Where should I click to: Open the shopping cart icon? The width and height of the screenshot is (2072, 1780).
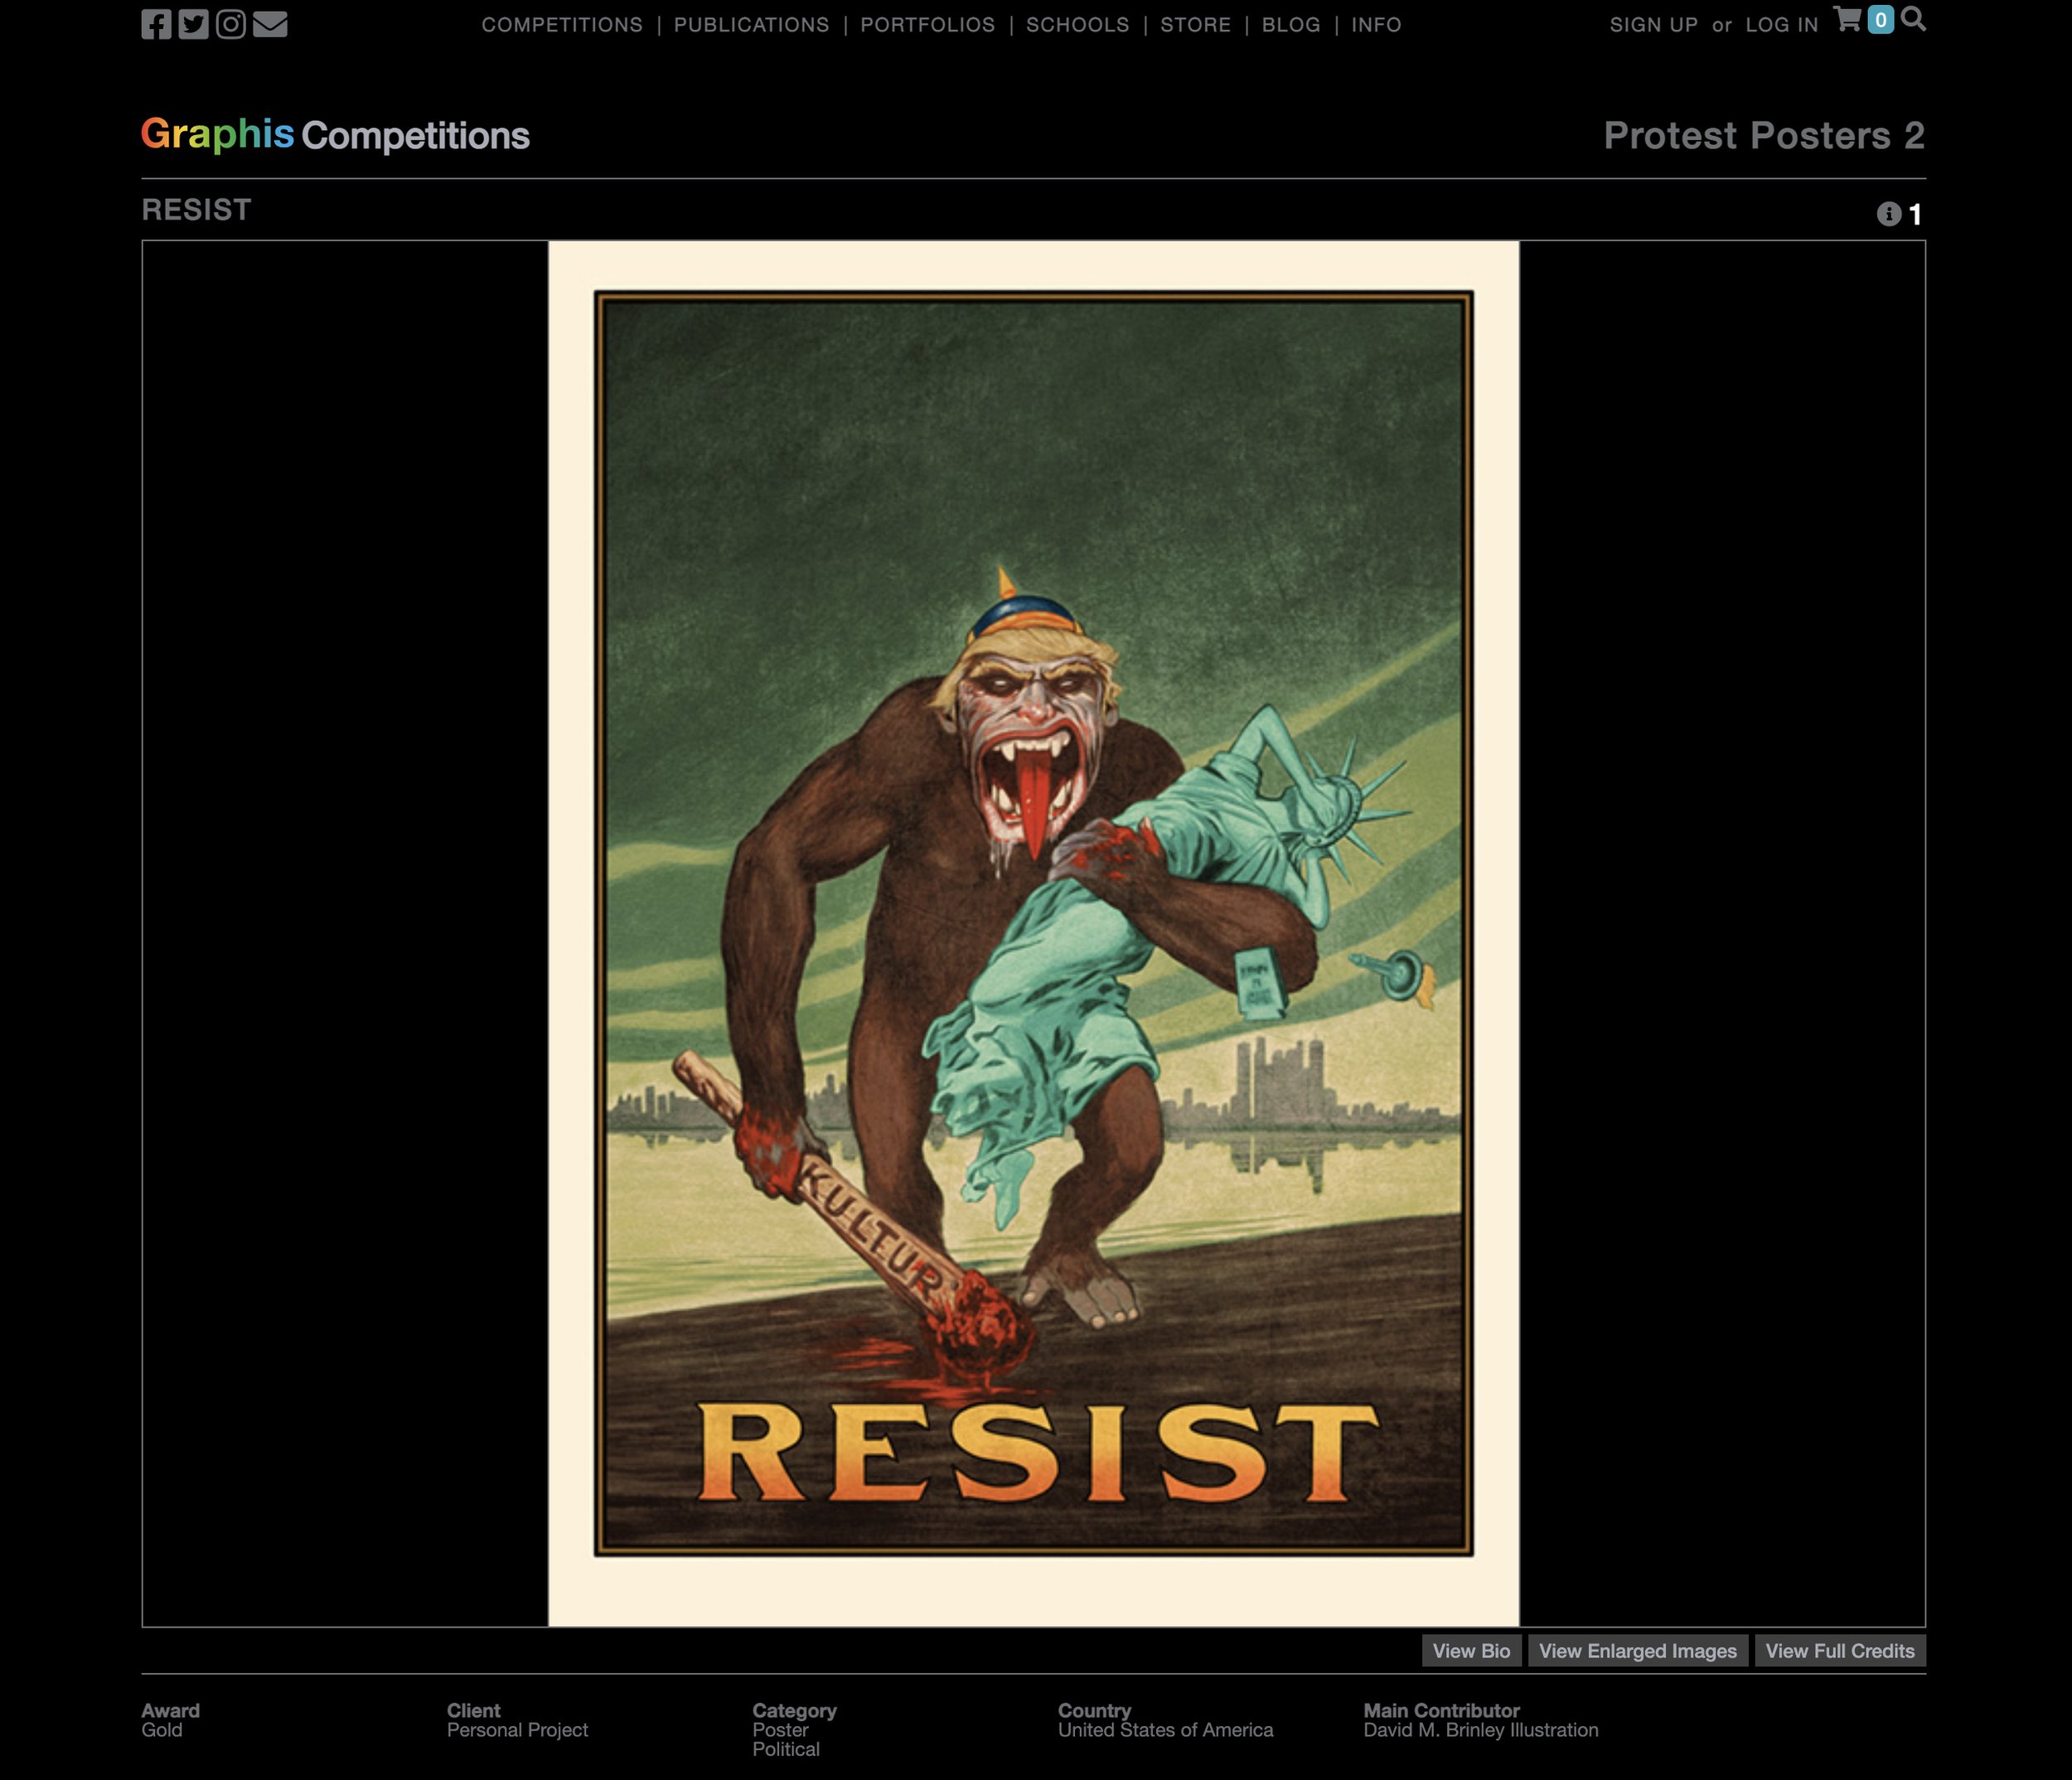1848,20
